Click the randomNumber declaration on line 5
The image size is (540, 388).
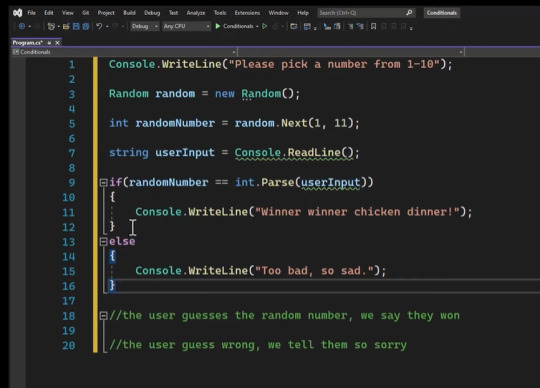pyautogui.click(x=175, y=123)
